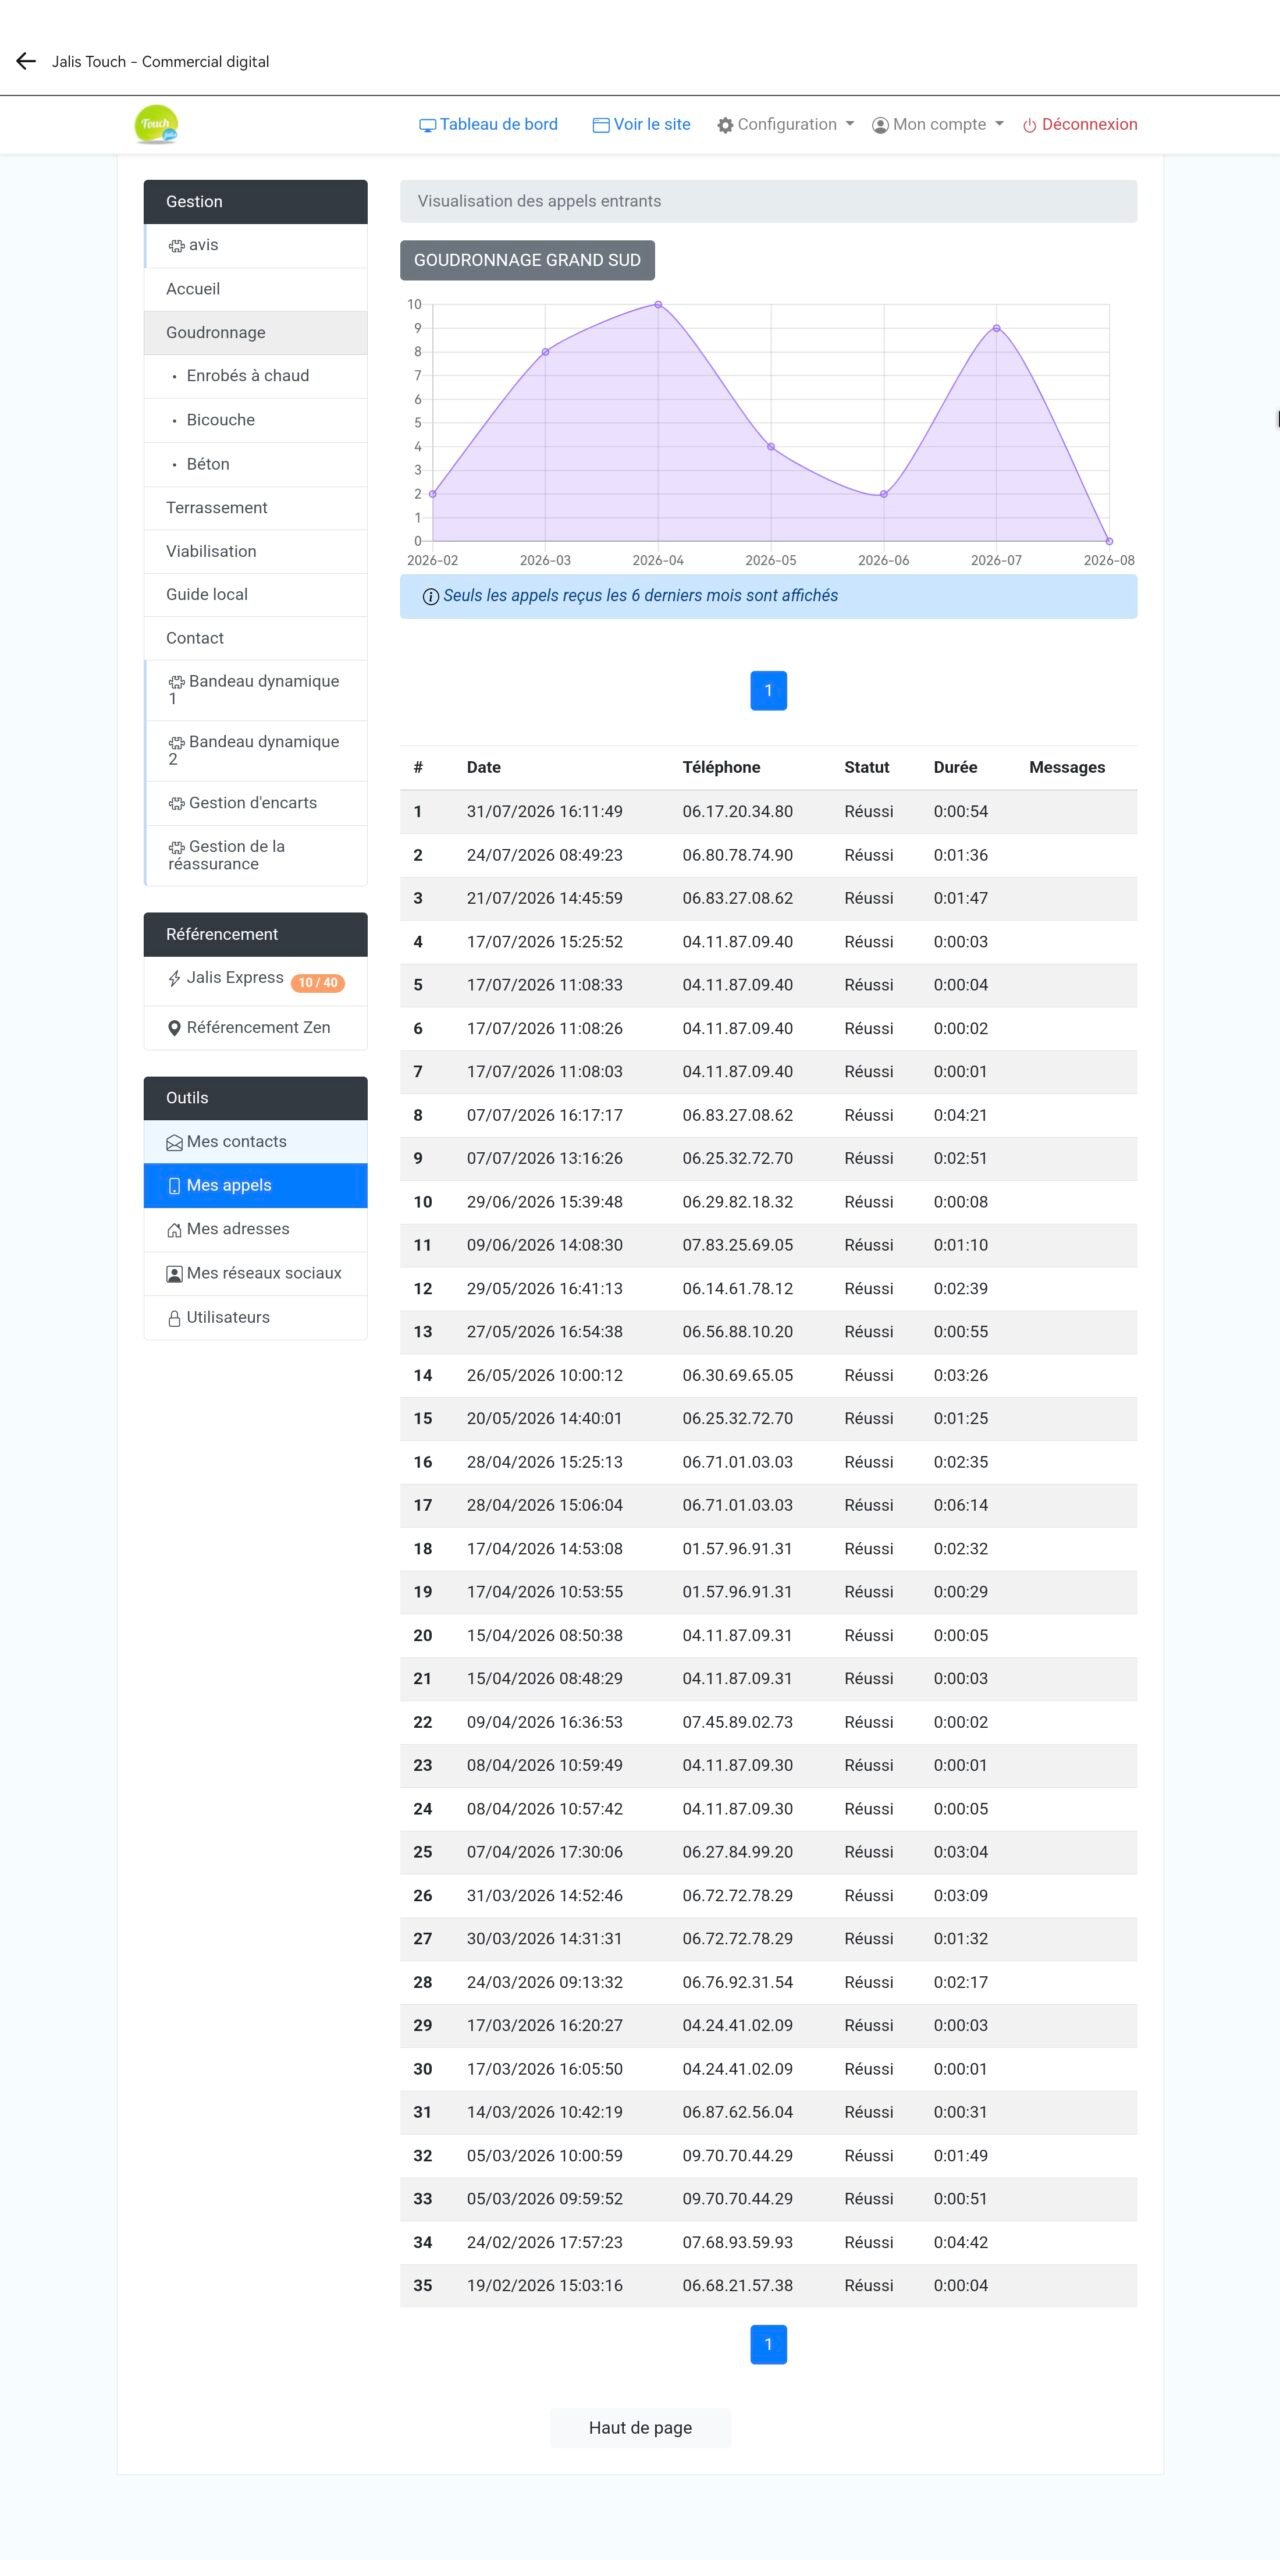Click the Jalis Touch logo
The image size is (1280, 2560).
156,124
